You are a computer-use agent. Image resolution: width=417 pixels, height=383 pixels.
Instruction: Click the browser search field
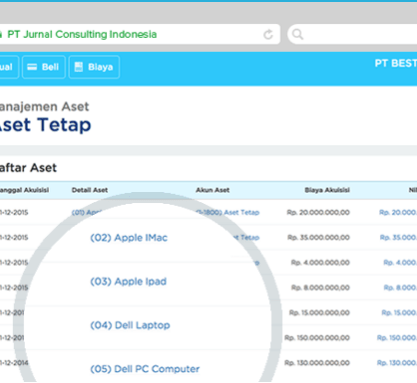point(352,34)
